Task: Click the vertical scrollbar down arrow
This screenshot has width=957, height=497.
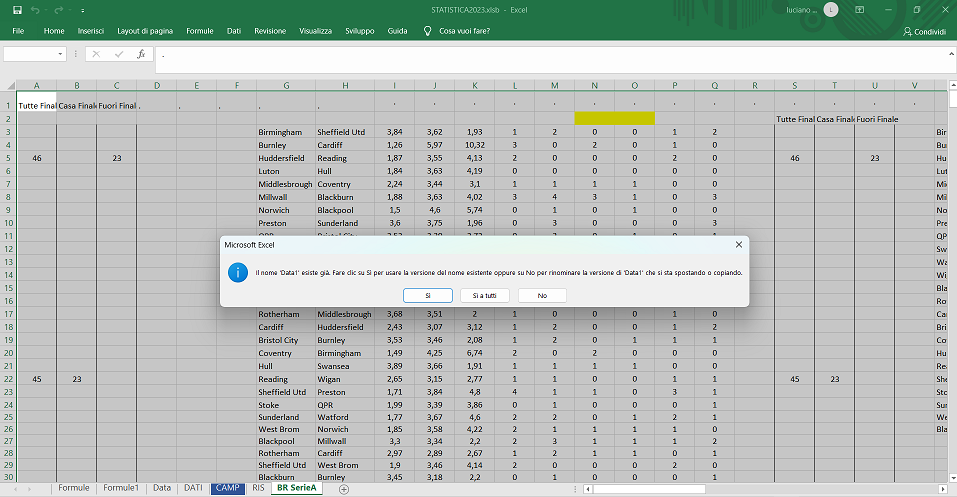Action: point(953,478)
